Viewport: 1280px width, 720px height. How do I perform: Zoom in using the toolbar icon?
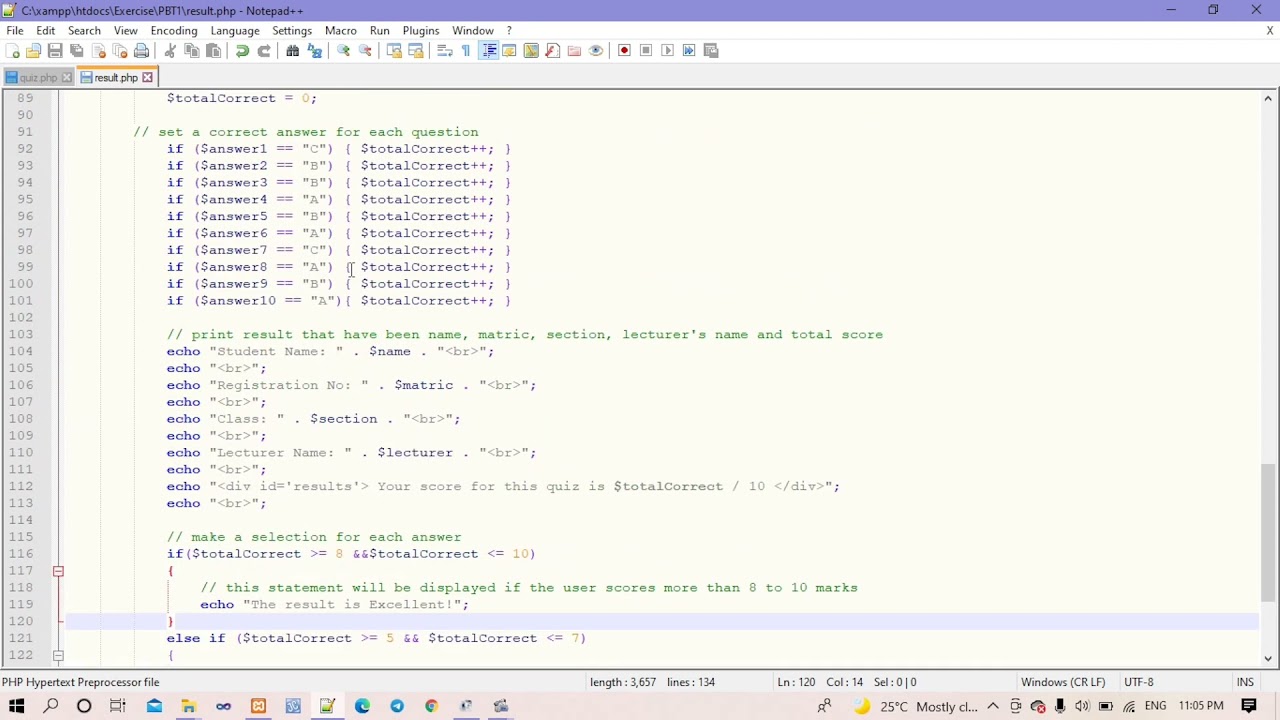click(343, 51)
